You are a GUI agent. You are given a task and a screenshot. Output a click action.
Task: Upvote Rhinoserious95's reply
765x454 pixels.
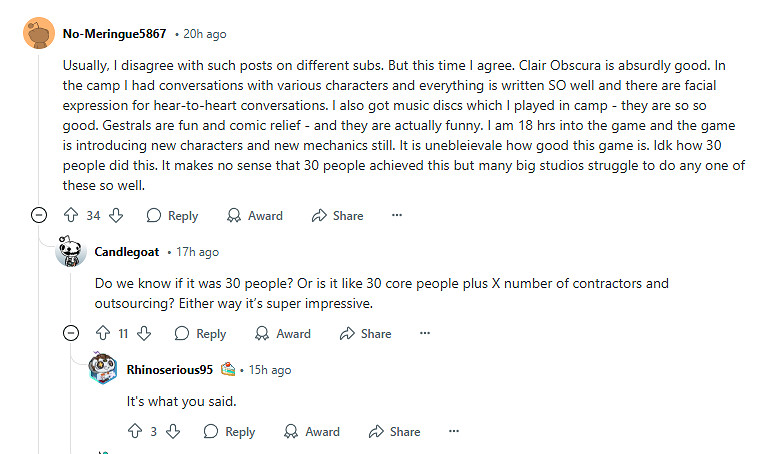135,432
